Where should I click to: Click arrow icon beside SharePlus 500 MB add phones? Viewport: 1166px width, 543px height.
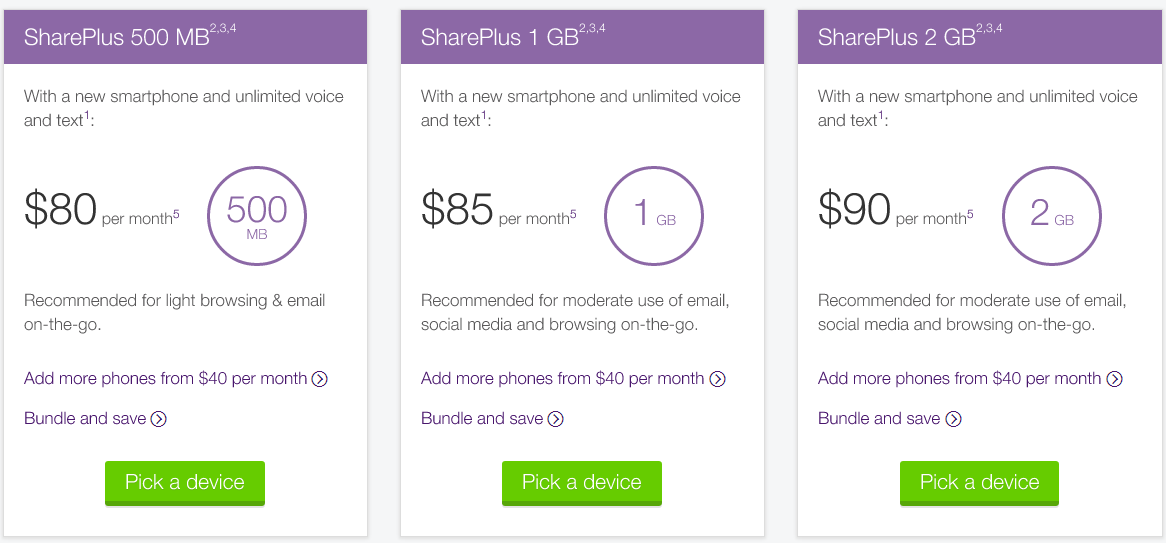(320, 379)
